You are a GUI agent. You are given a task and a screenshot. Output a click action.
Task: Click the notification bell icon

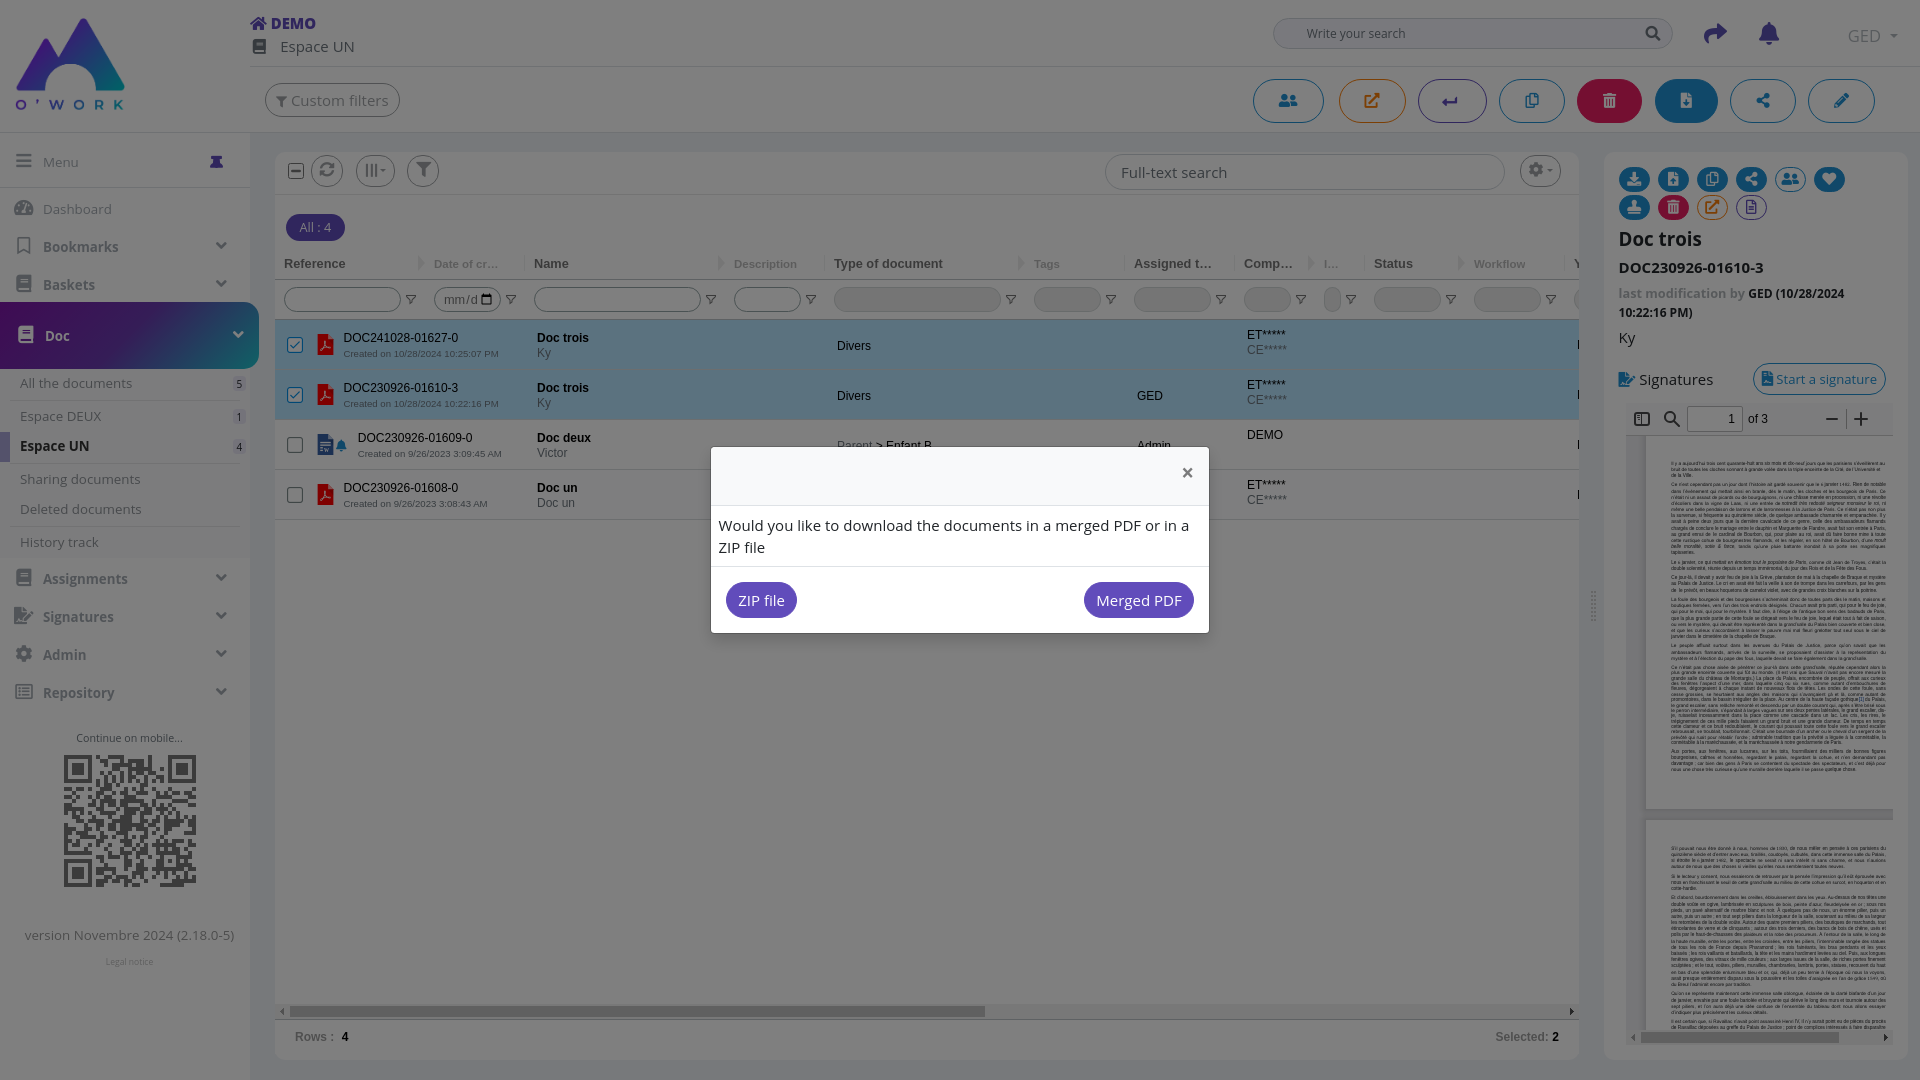click(1768, 34)
